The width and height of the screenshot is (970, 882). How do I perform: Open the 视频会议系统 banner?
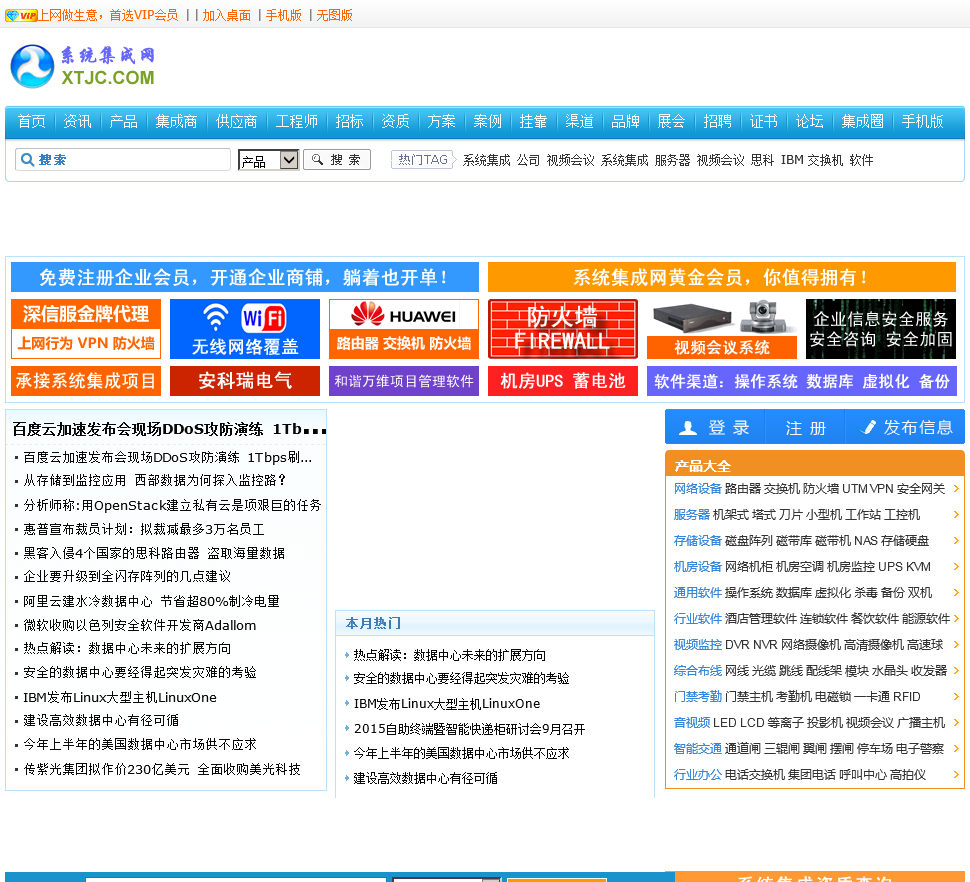(x=722, y=329)
